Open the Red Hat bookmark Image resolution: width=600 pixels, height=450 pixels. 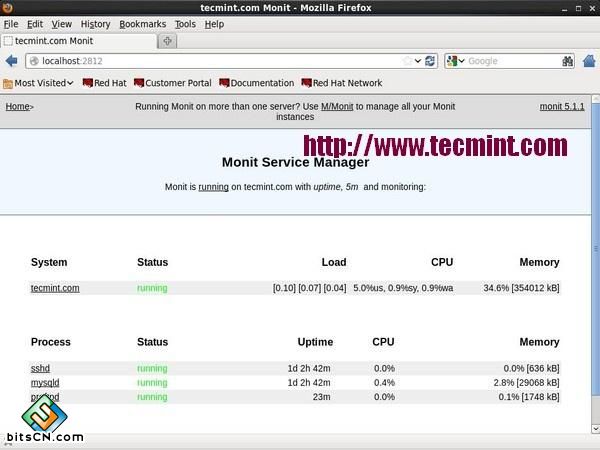coord(104,83)
